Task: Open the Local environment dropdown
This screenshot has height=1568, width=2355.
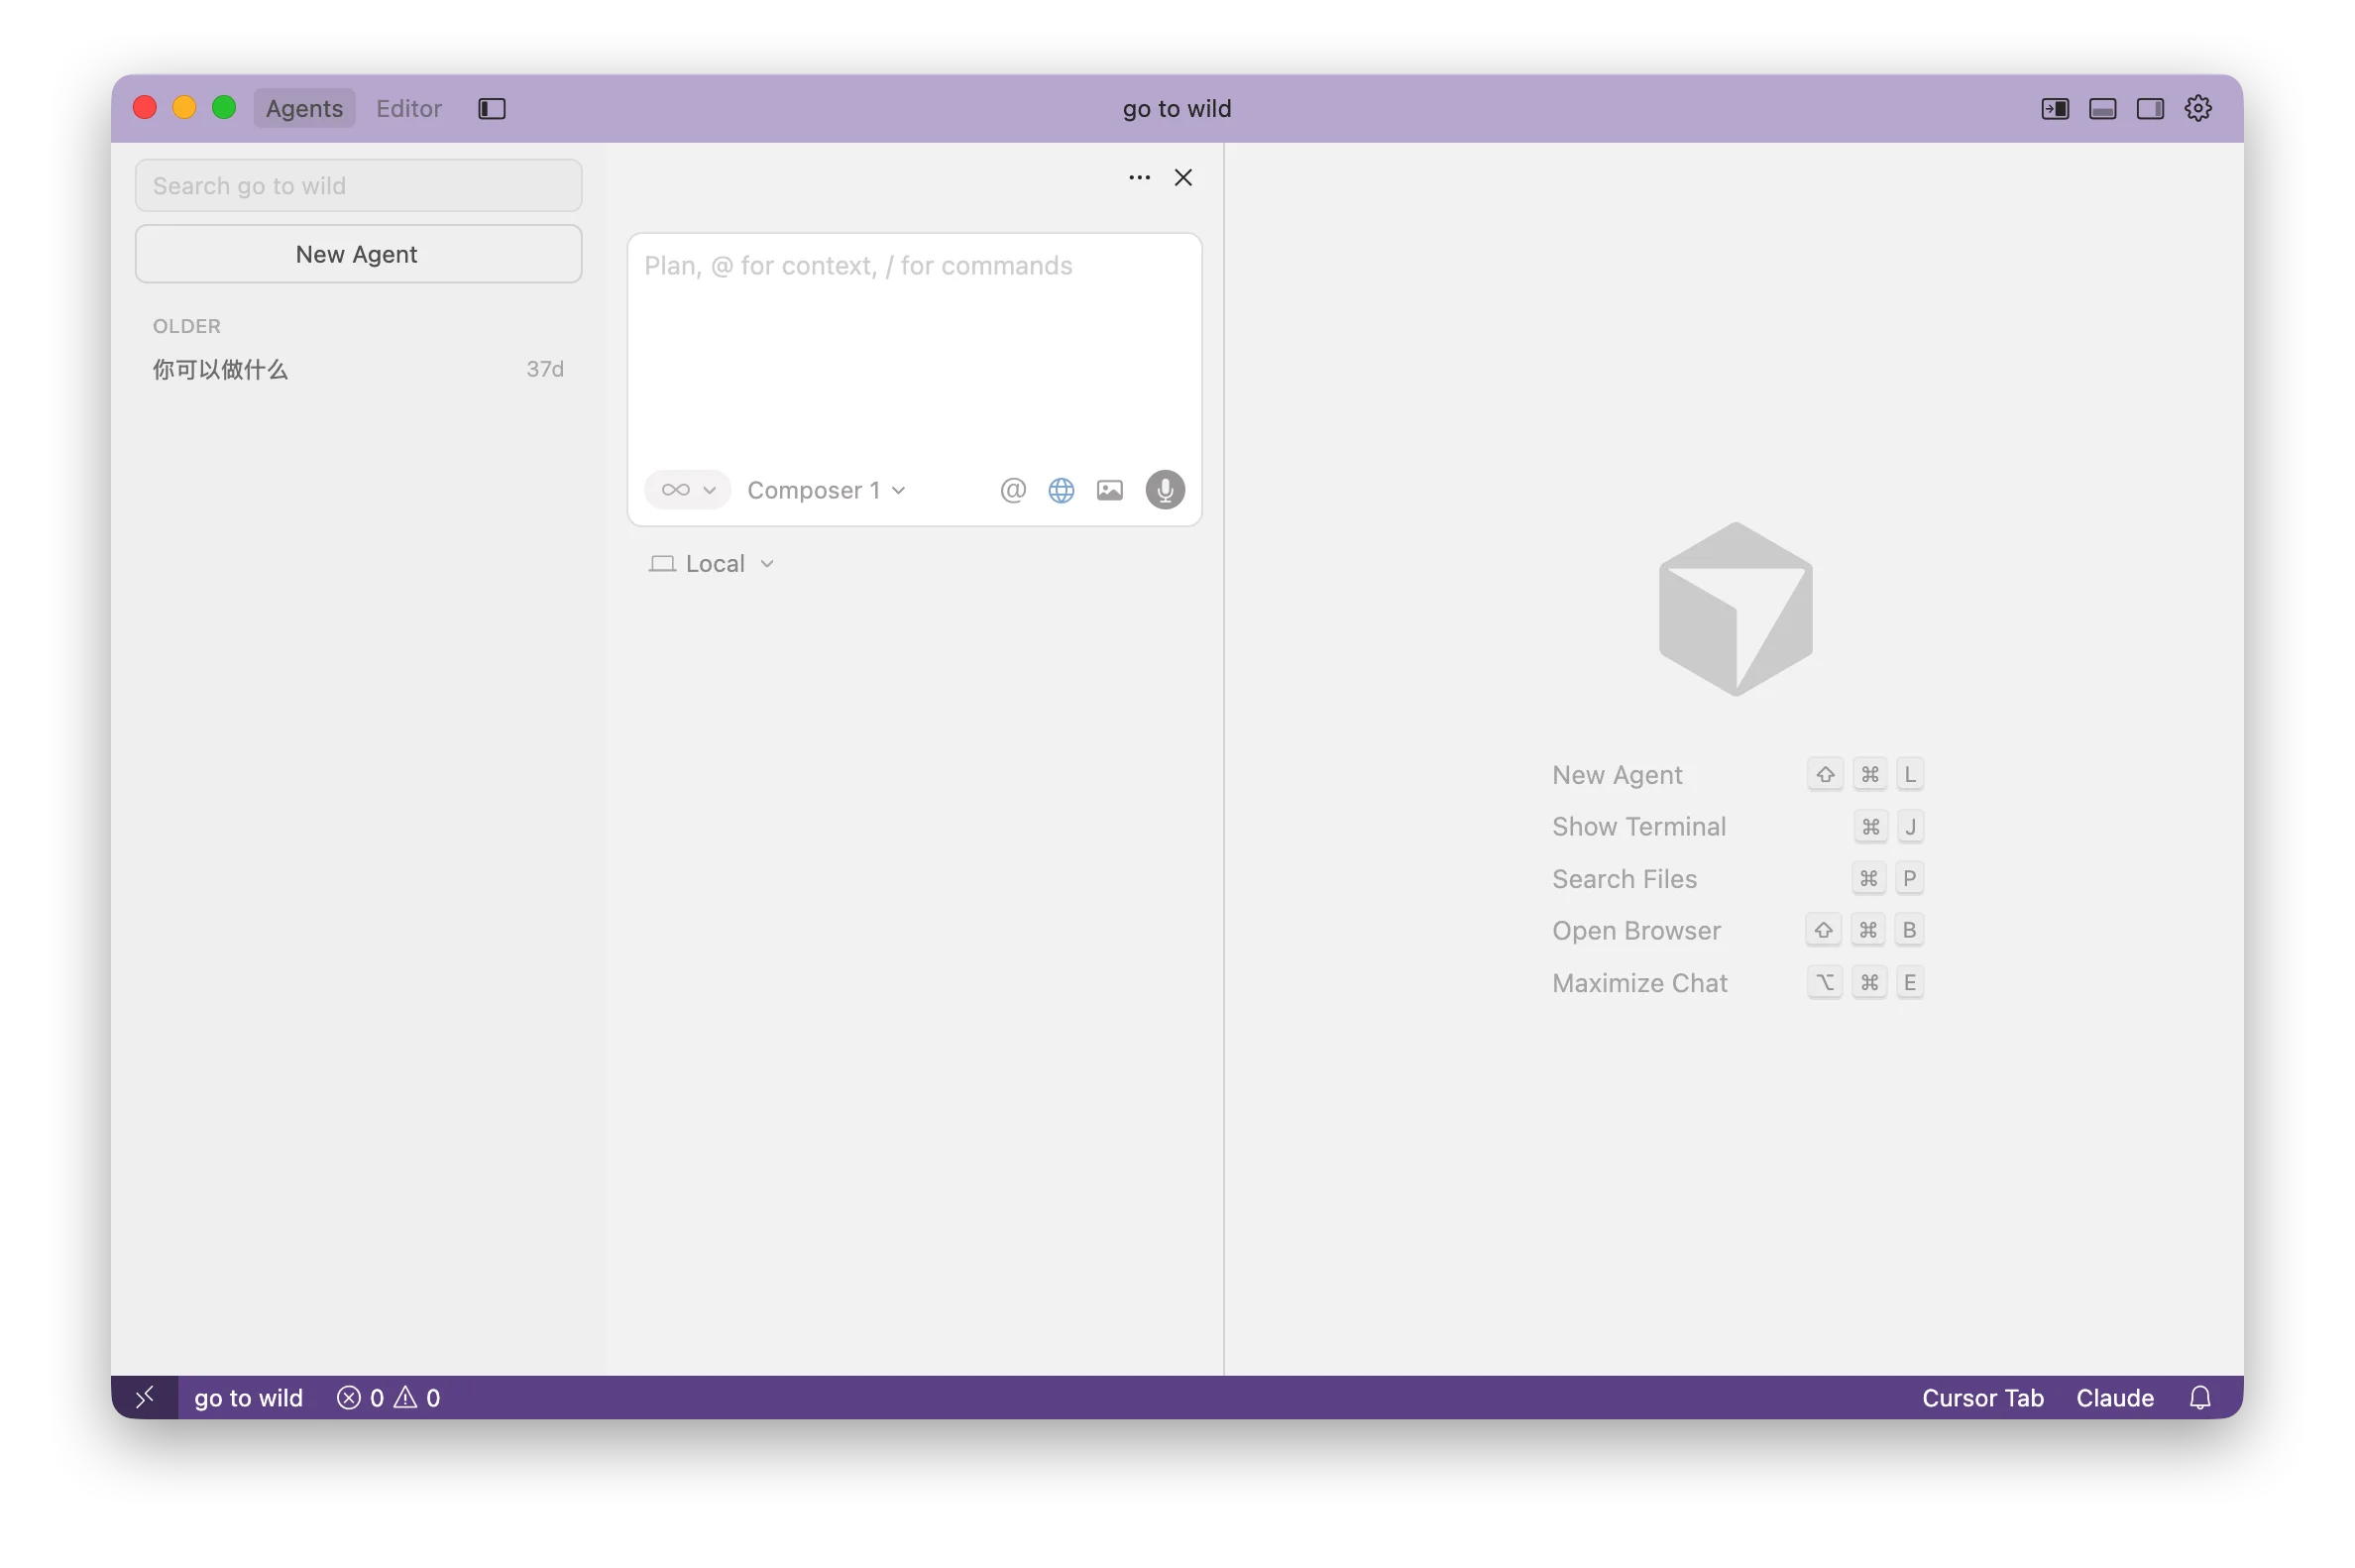Action: tap(712, 564)
